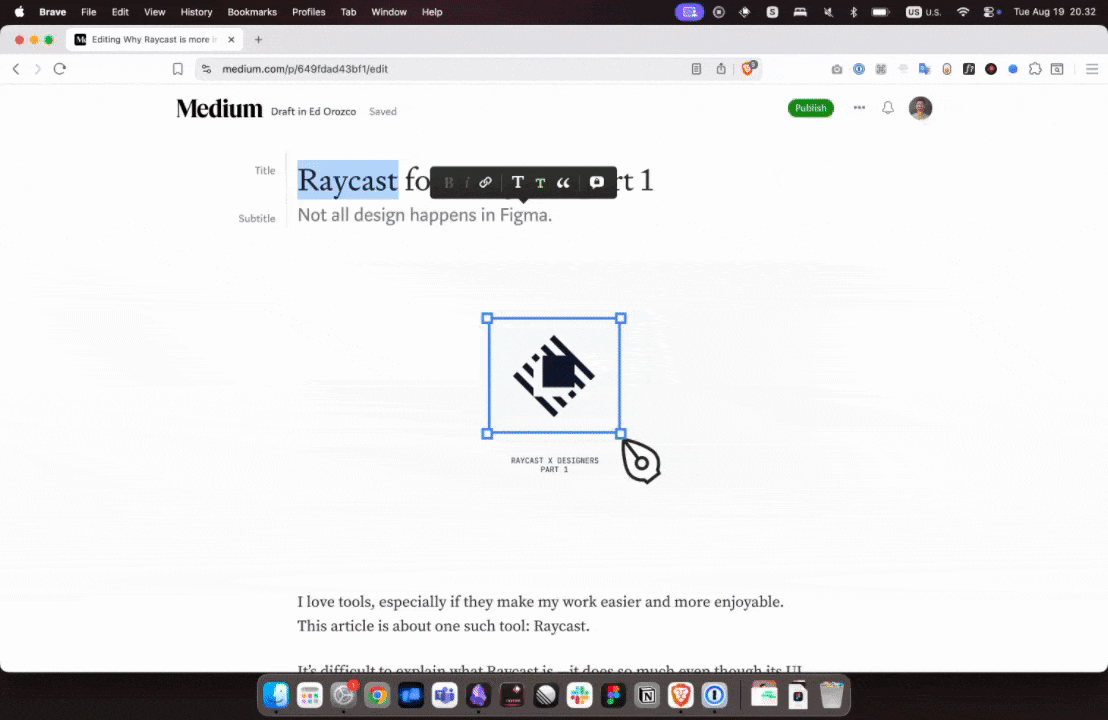This screenshot has width=1108, height=720.
Task: Open the user profile avatar menu
Action: point(920,108)
